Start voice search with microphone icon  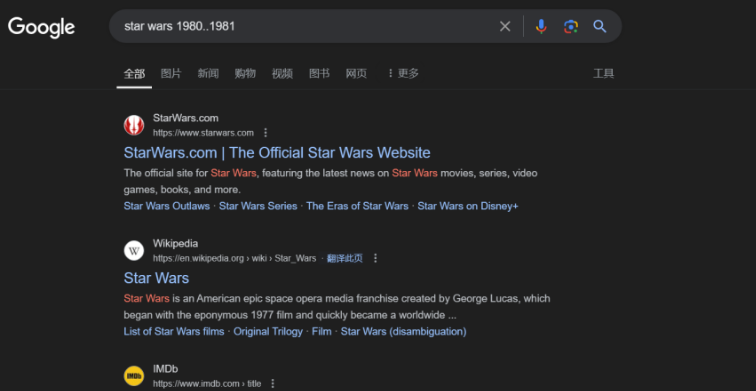[541, 27]
